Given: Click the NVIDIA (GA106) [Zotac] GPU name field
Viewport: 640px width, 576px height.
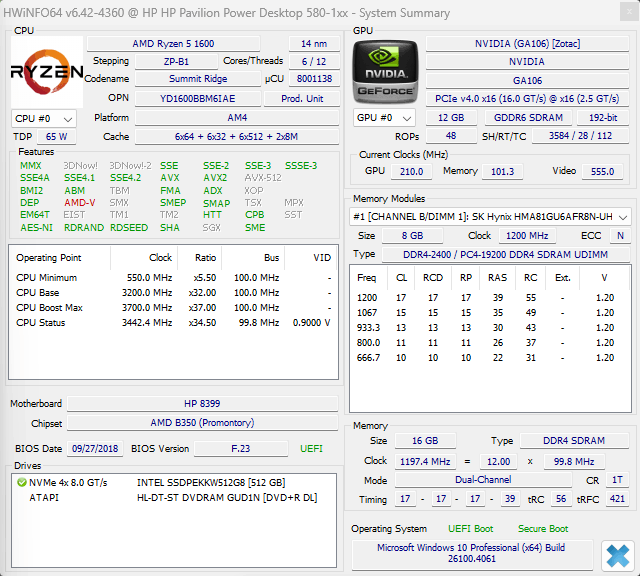Looking at the screenshot, I should click(x=527, y=44).
